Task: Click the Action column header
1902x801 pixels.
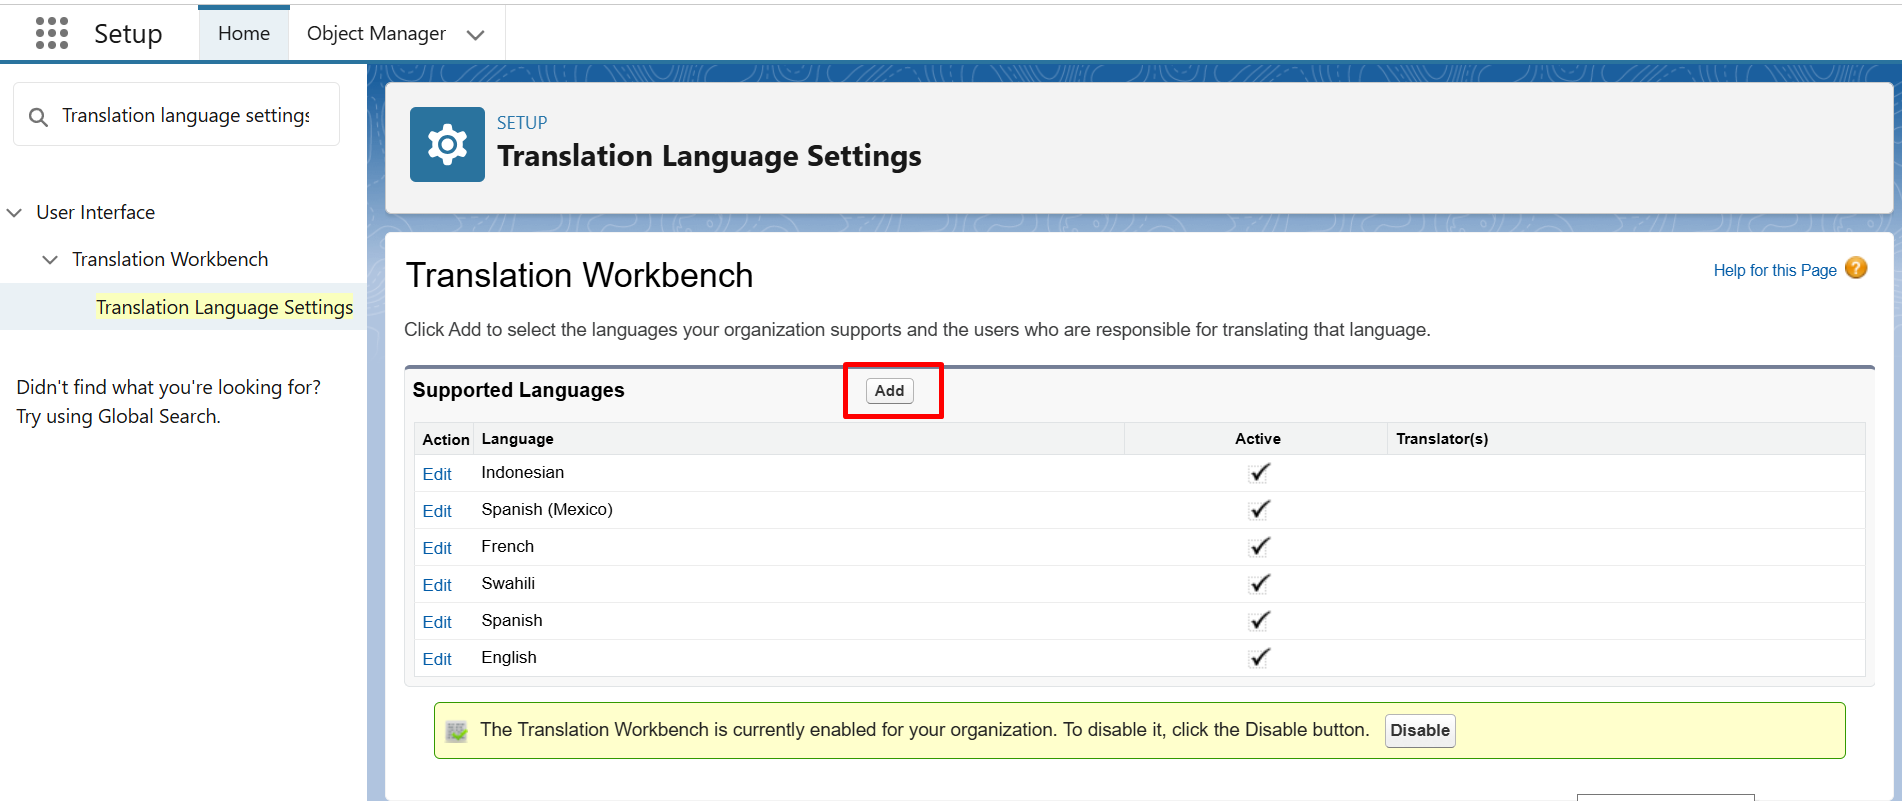Action: tap(446, 440)
